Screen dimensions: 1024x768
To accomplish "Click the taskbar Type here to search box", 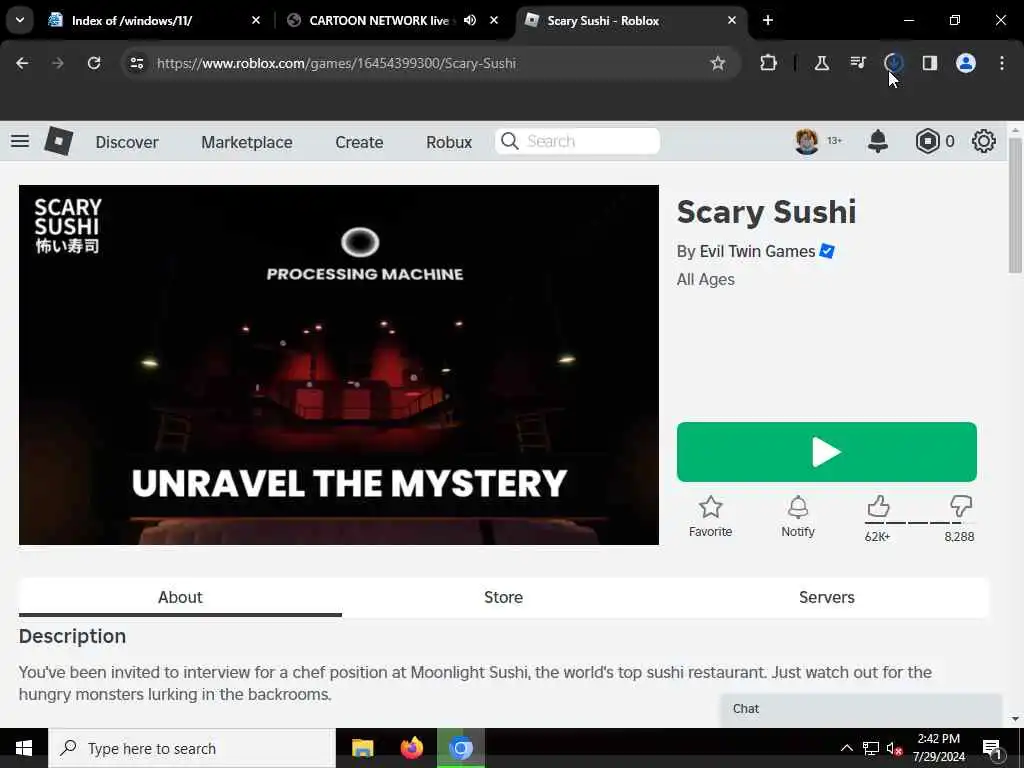I will [192, 748].
